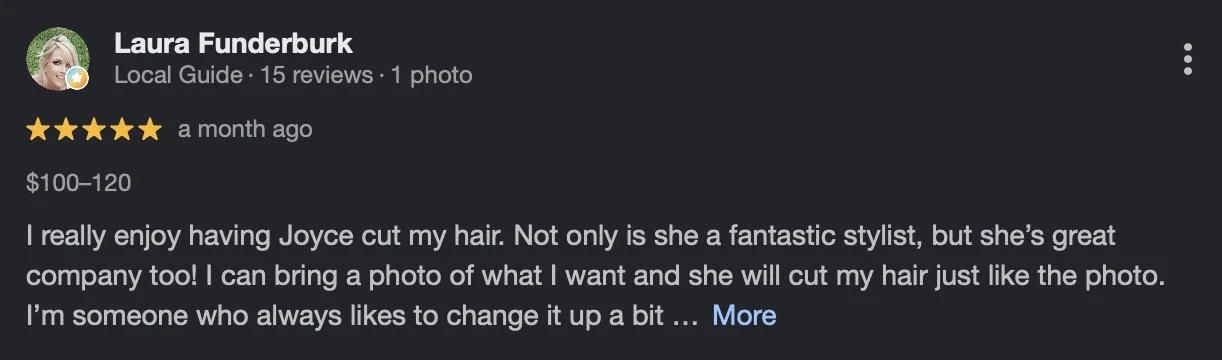Click the second rating star
This screenshot has height=360, width=1222.
tap(66, 129)
